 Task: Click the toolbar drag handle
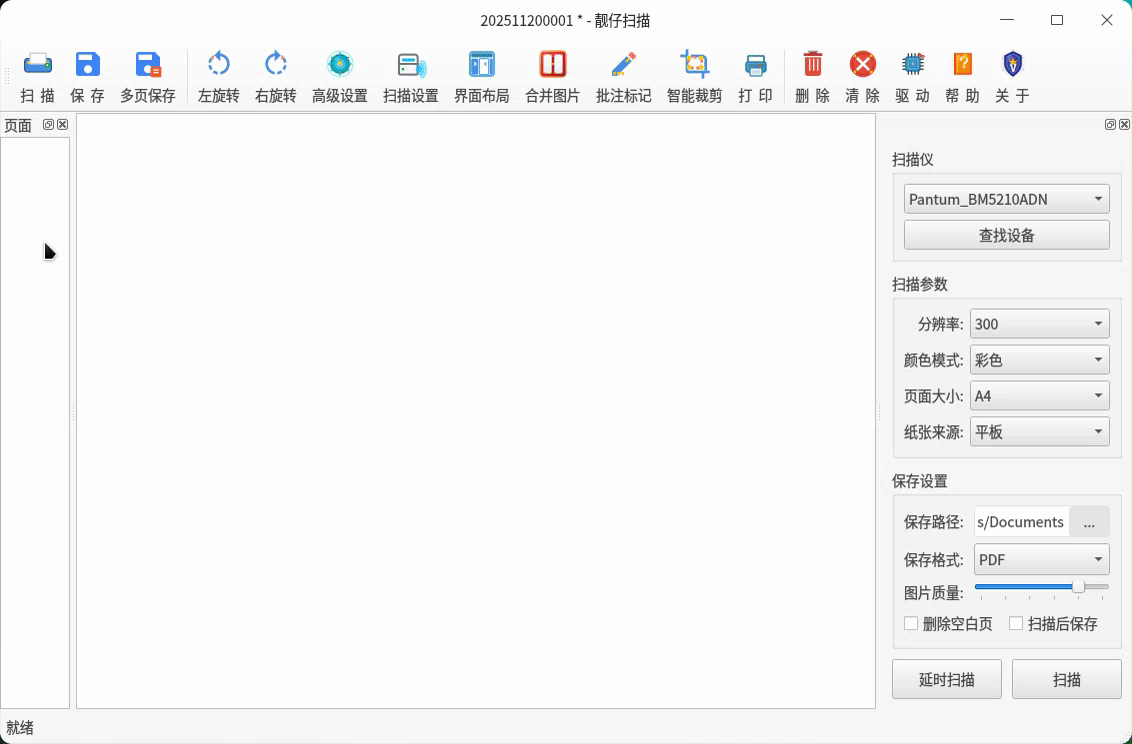(x=7, y=76)
